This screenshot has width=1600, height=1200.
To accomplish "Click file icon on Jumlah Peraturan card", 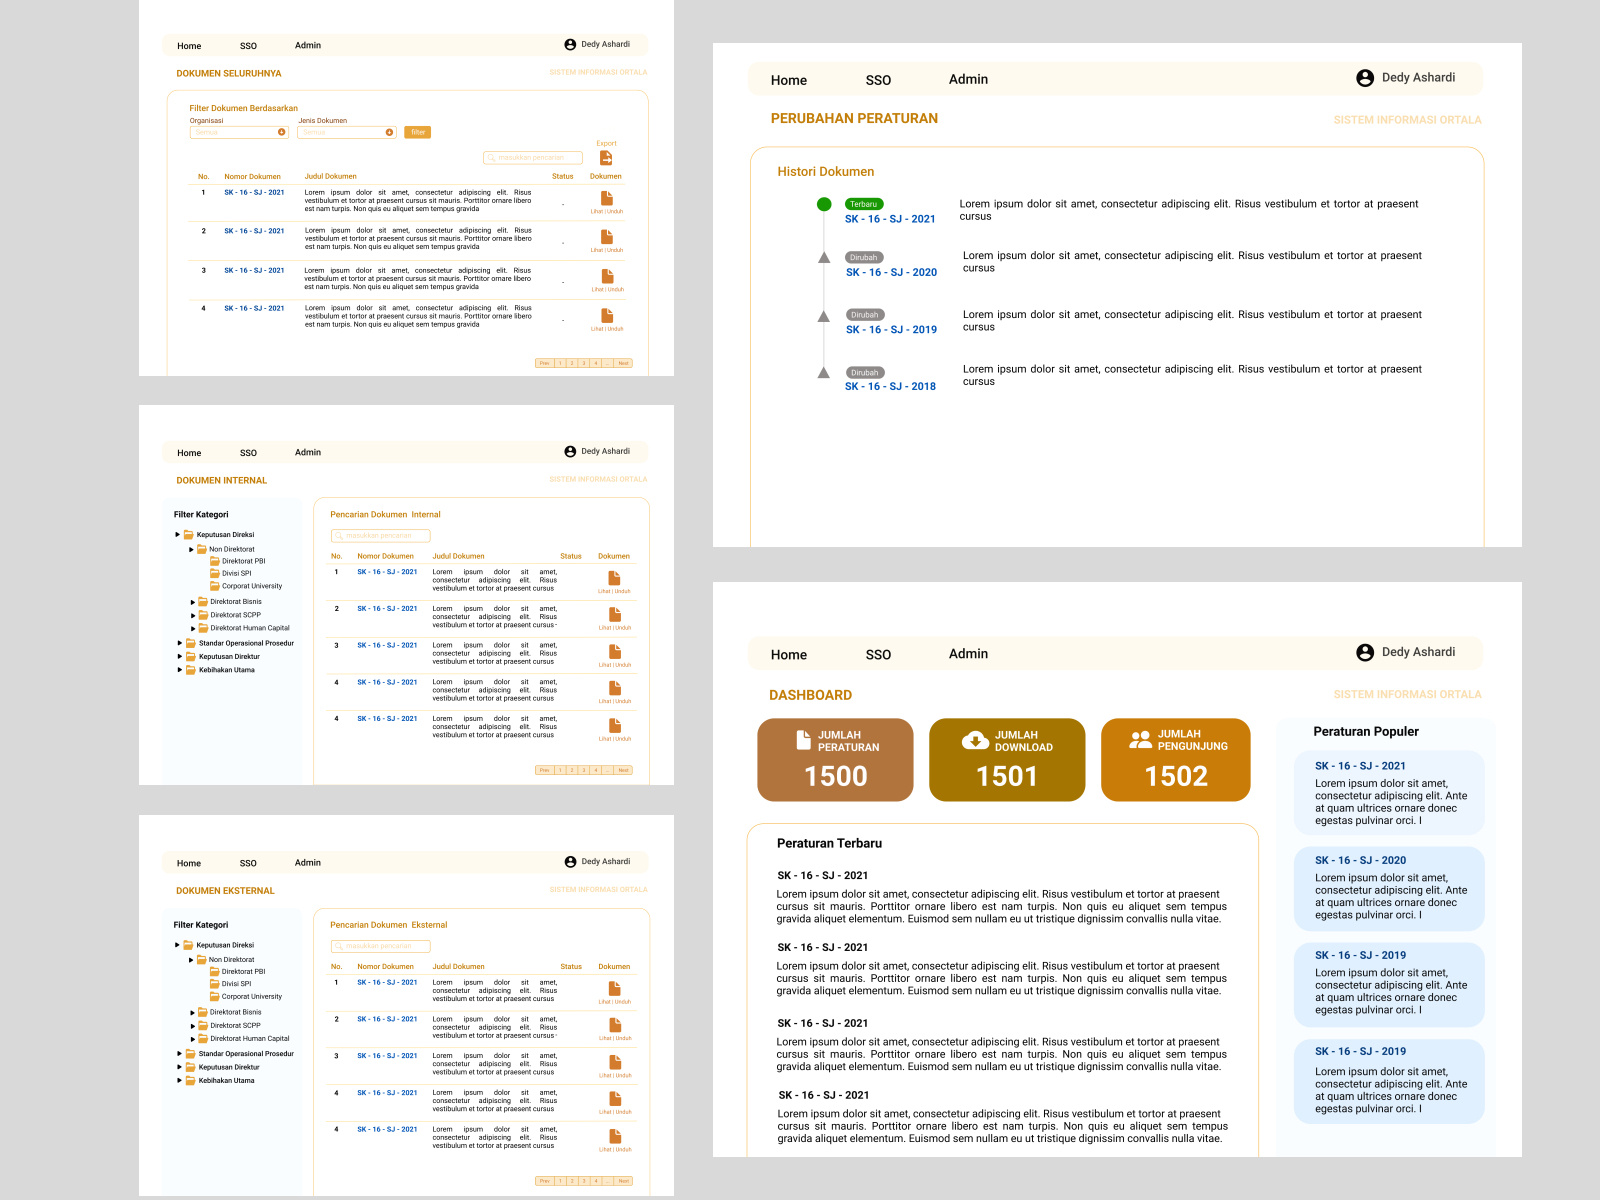I will coord(803,740).
